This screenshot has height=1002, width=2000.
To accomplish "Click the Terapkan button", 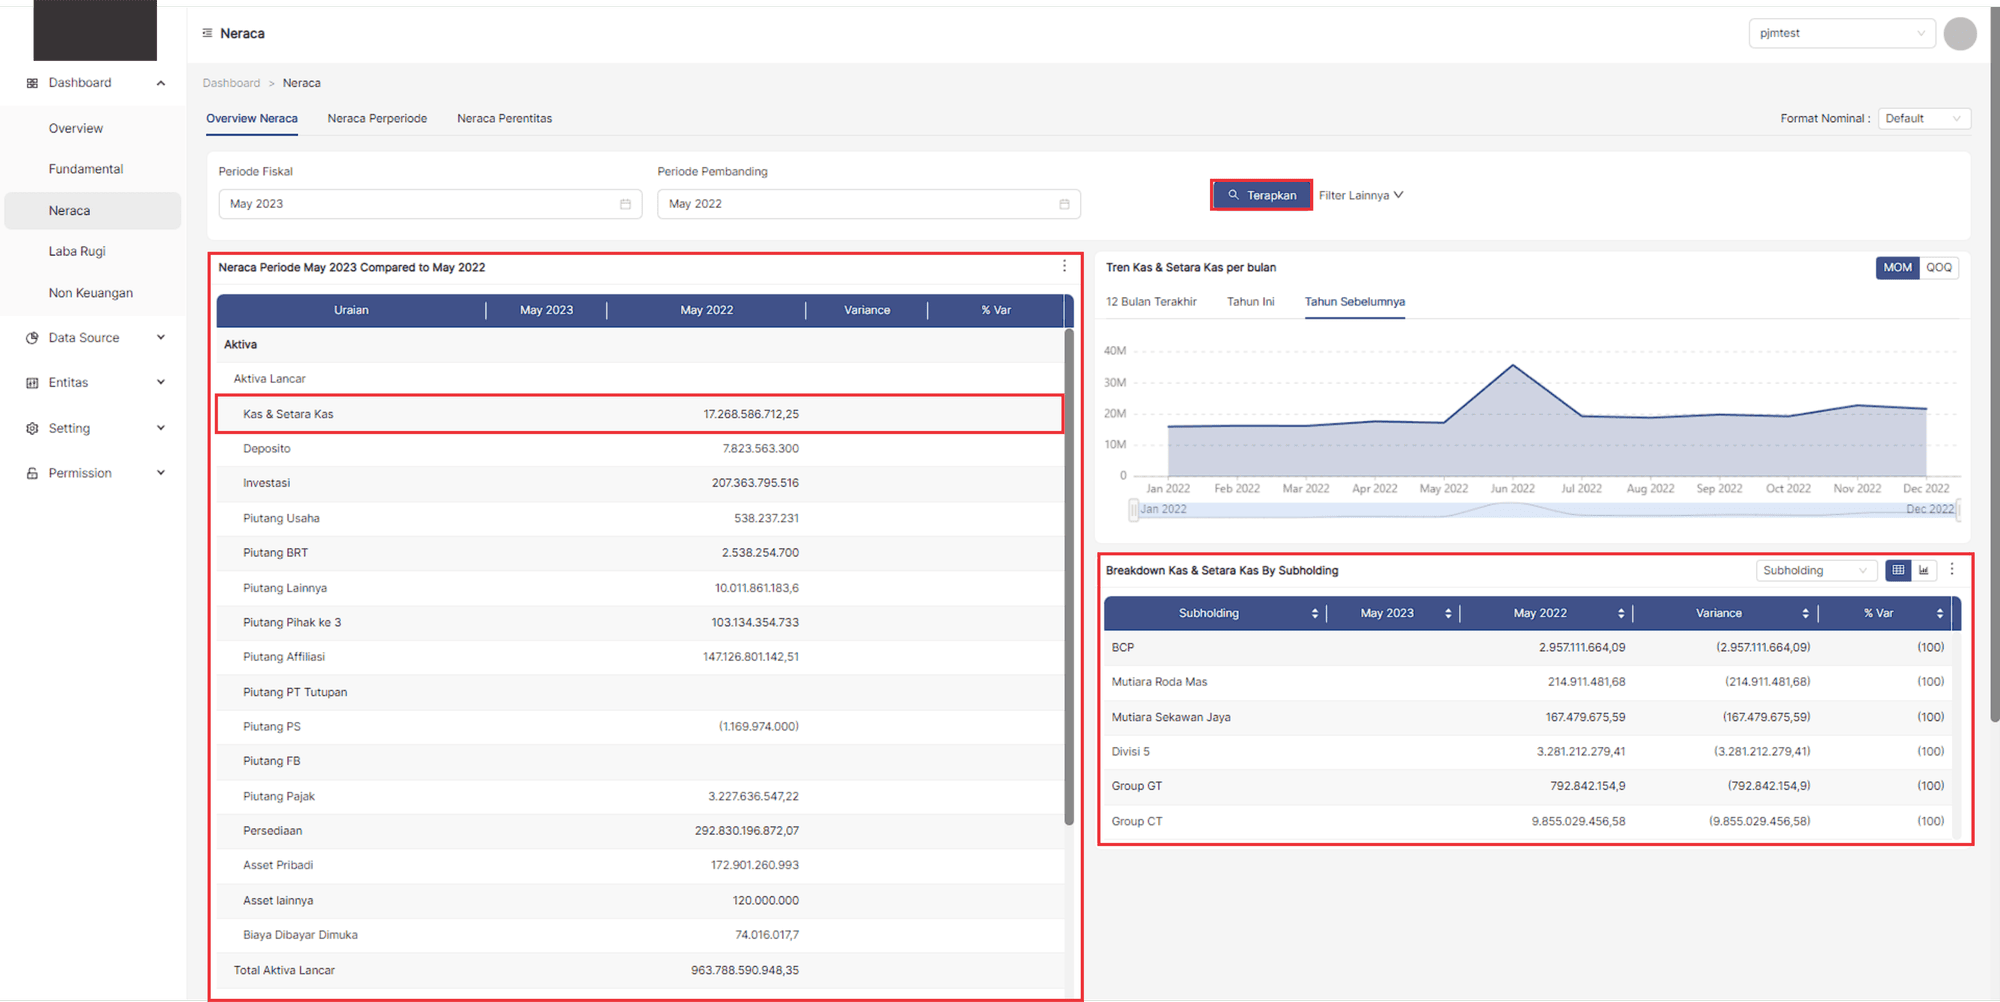I will [1261, 195].
